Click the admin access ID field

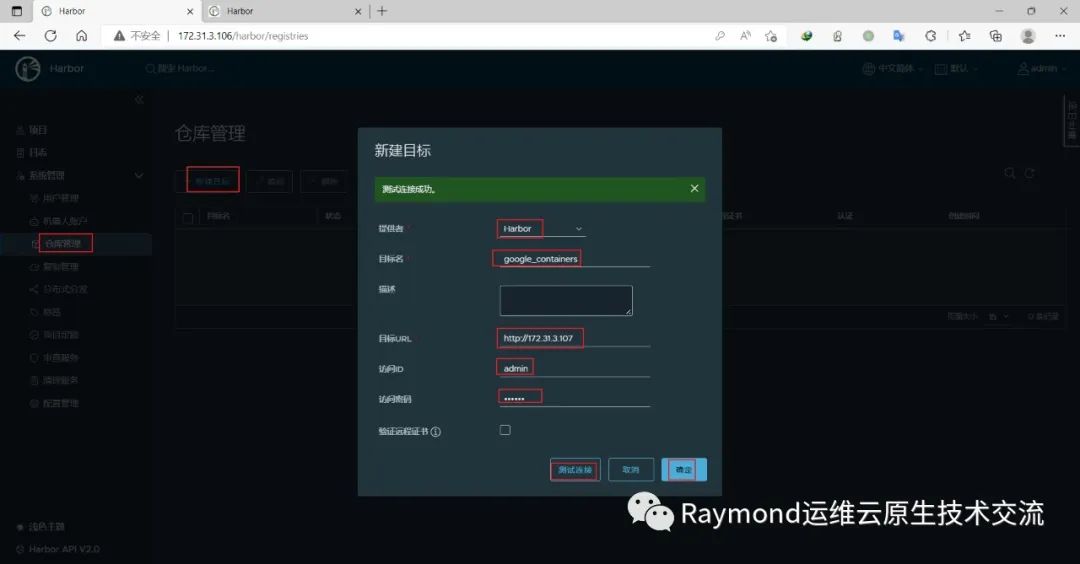[x=574, y=368]
